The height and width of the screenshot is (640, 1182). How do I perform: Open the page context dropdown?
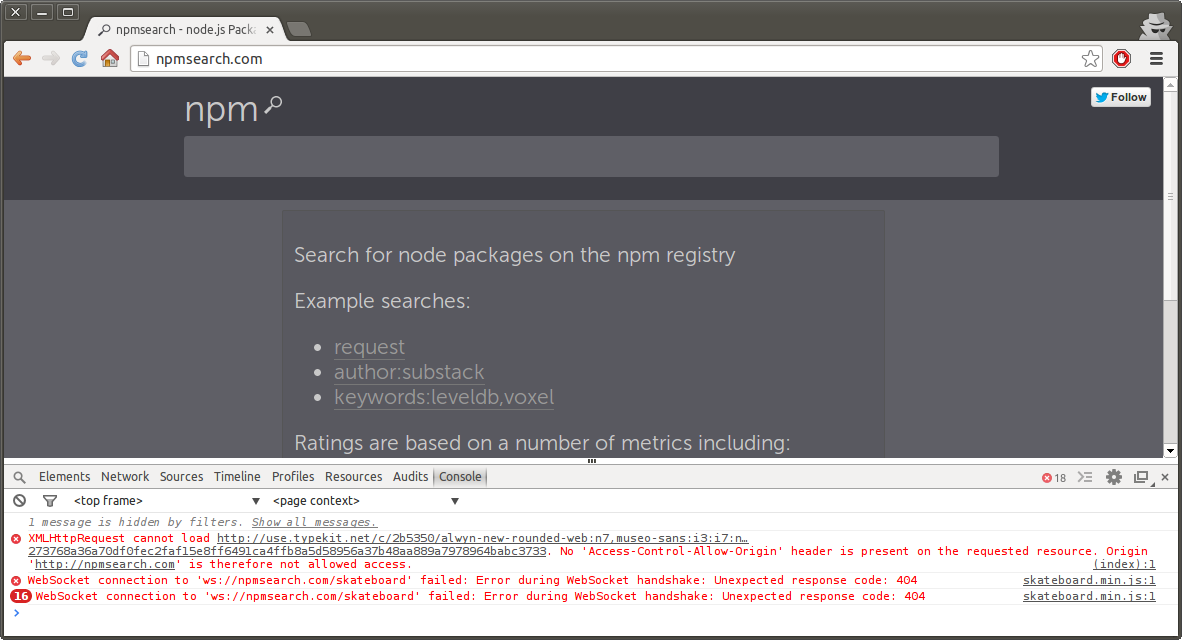[x=366, y=501]
